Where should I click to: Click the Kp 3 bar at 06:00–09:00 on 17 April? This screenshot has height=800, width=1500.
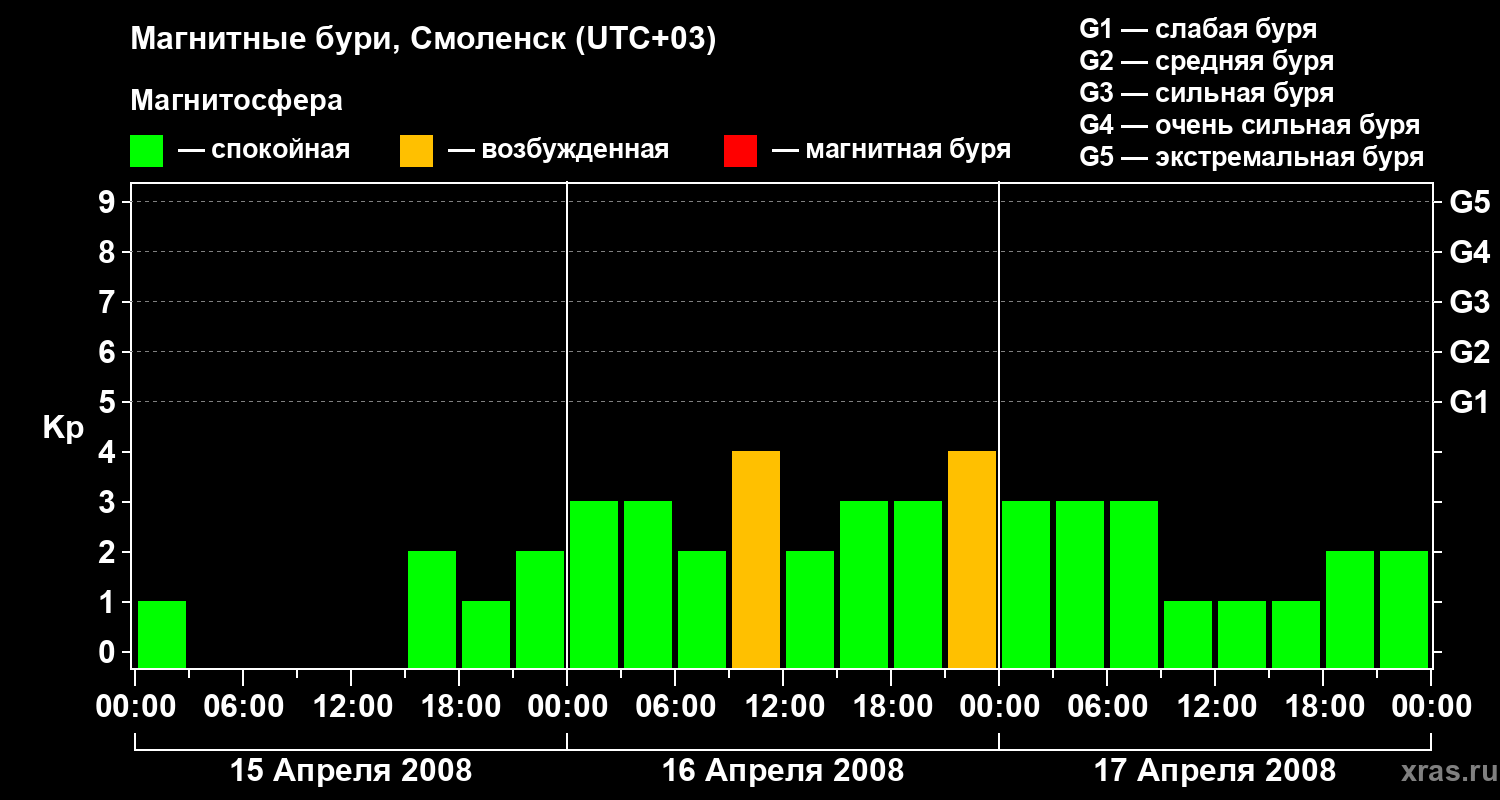pos(1134,585)
